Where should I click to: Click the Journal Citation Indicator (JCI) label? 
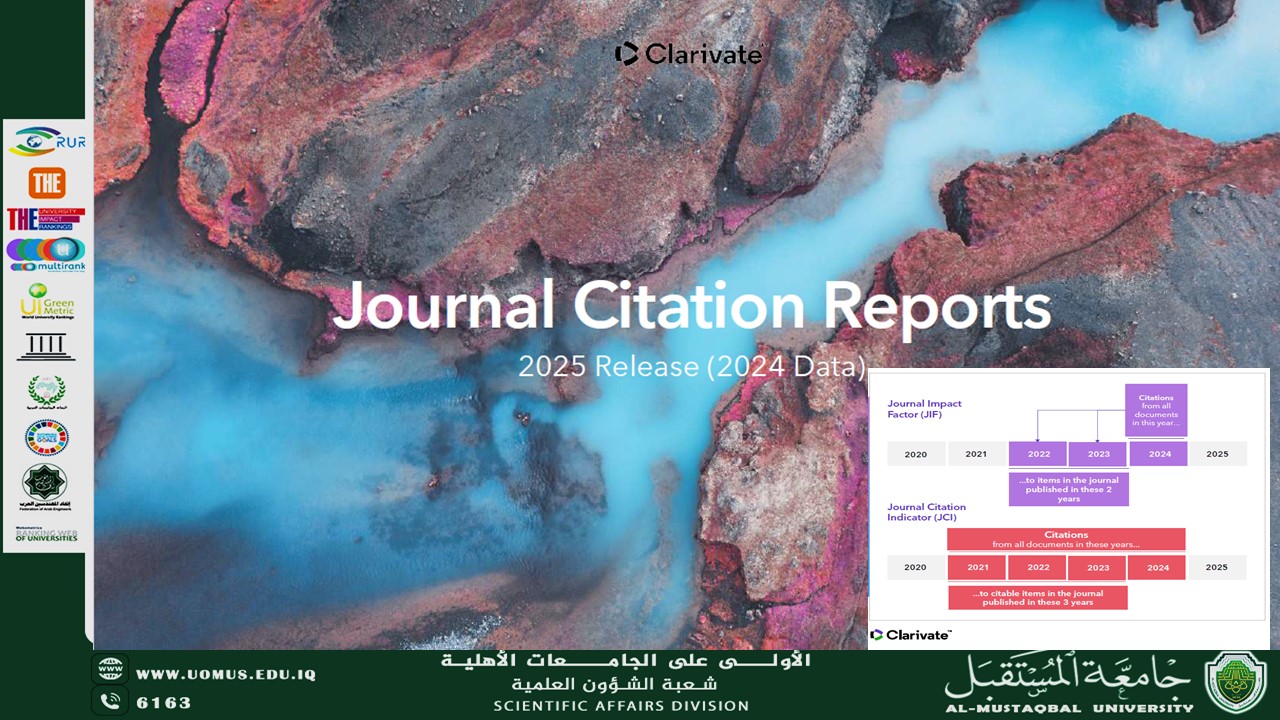[x=926, y=512]
